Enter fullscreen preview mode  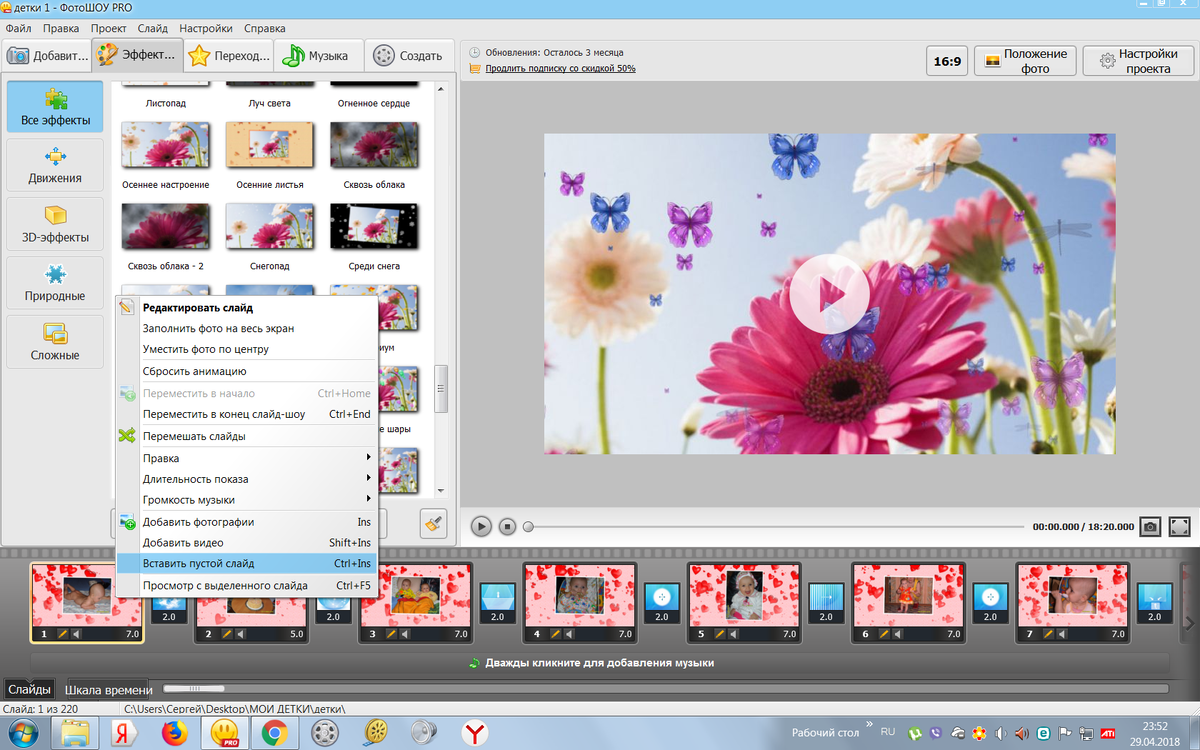click(1179, 526)
